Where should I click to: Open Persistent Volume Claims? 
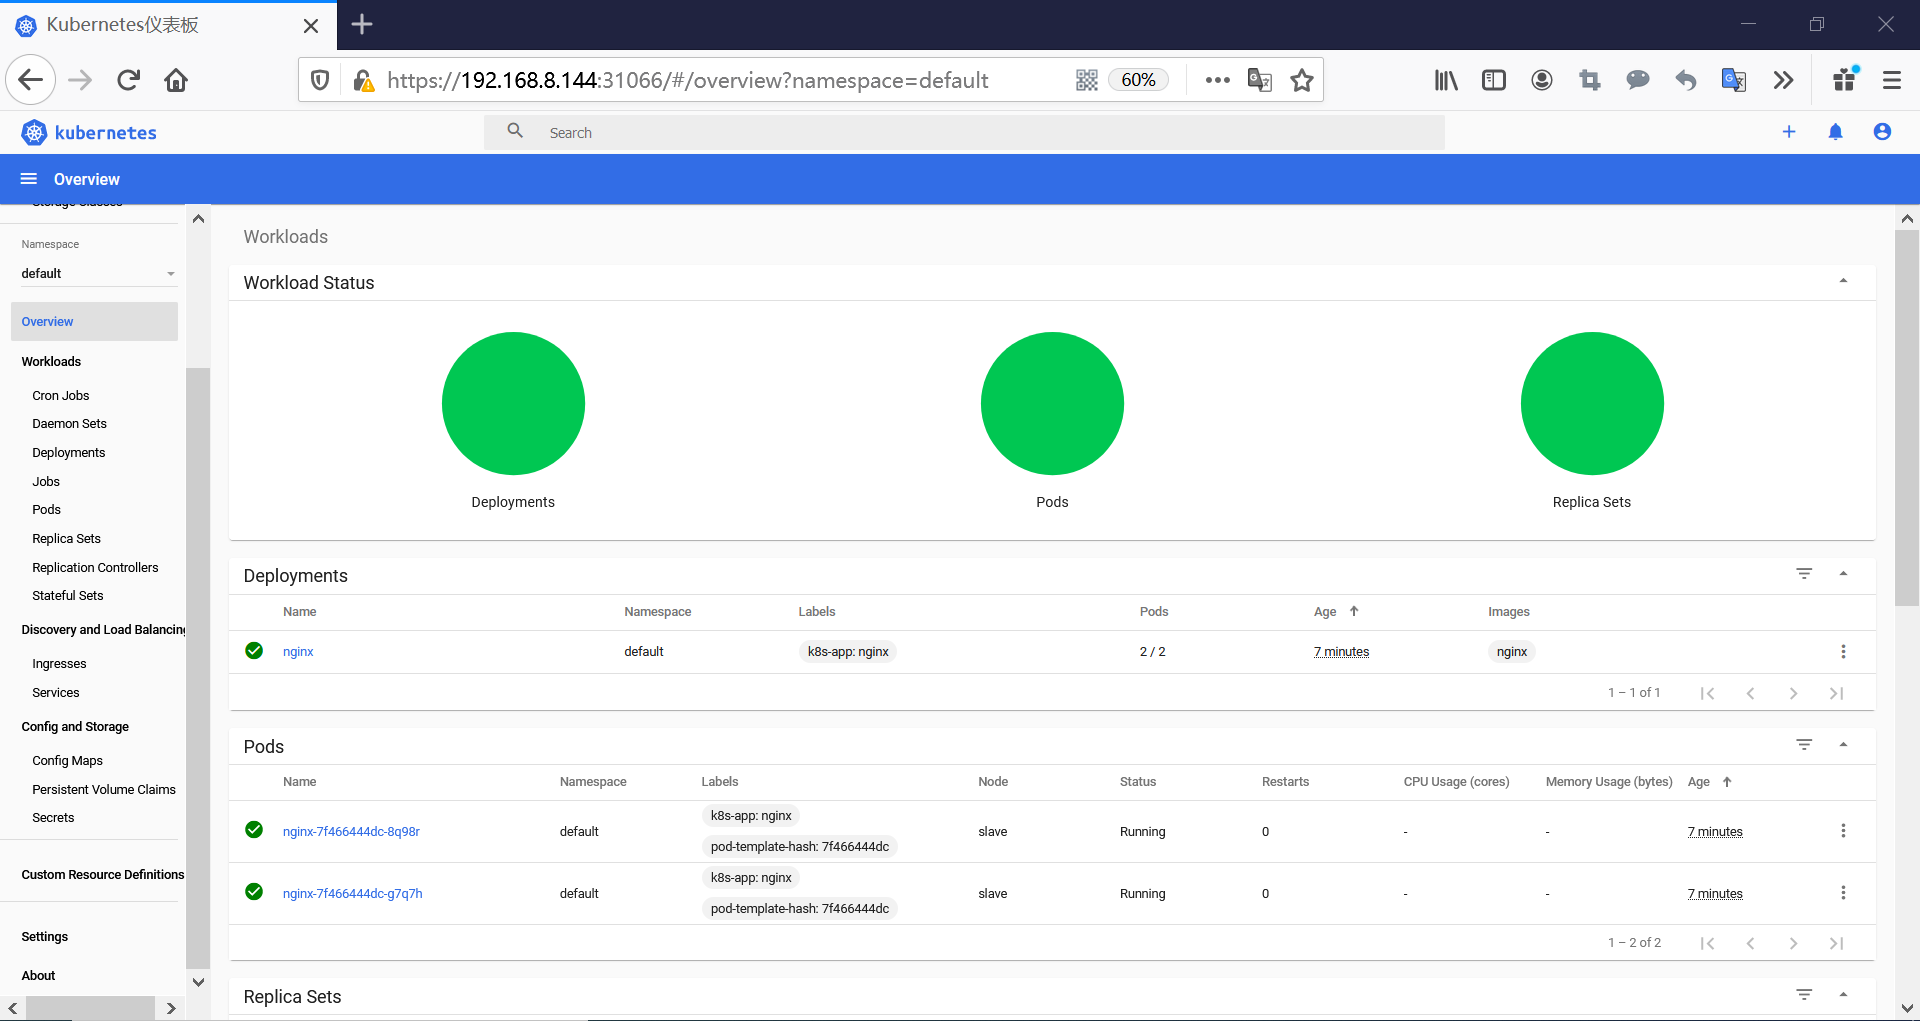coord(104,790)
